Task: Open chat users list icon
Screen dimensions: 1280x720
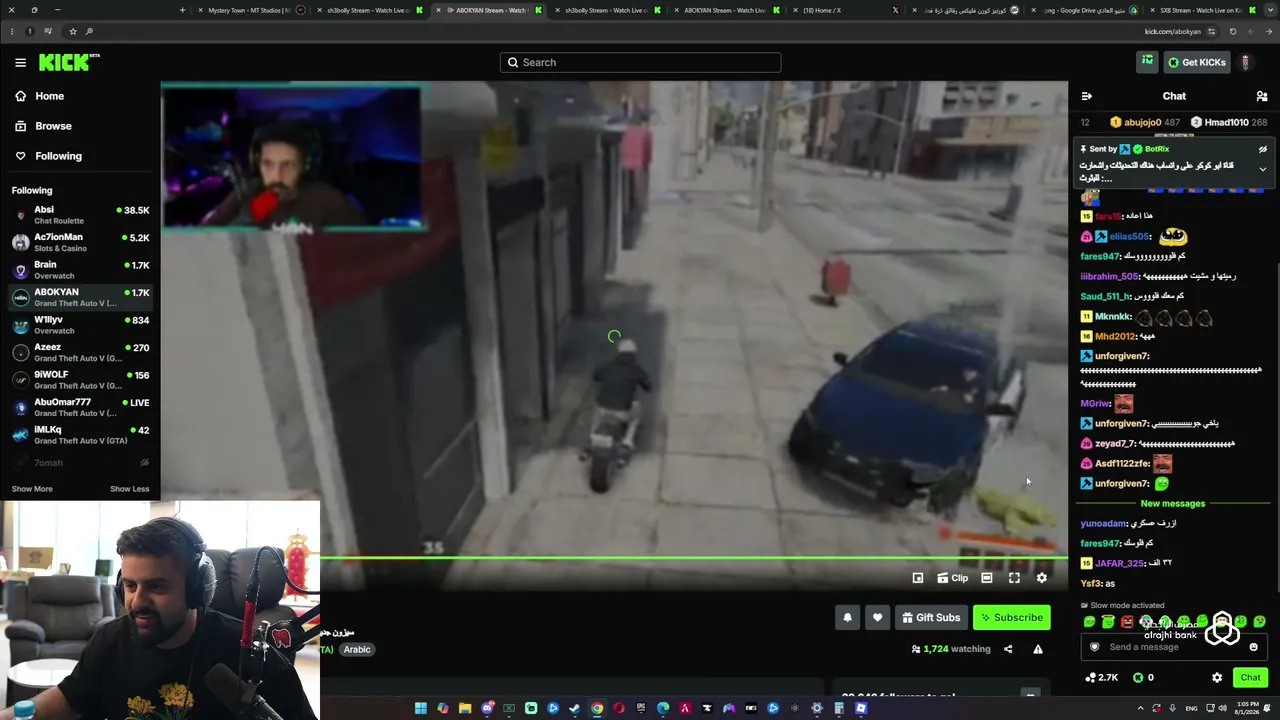Action: 1262,97
